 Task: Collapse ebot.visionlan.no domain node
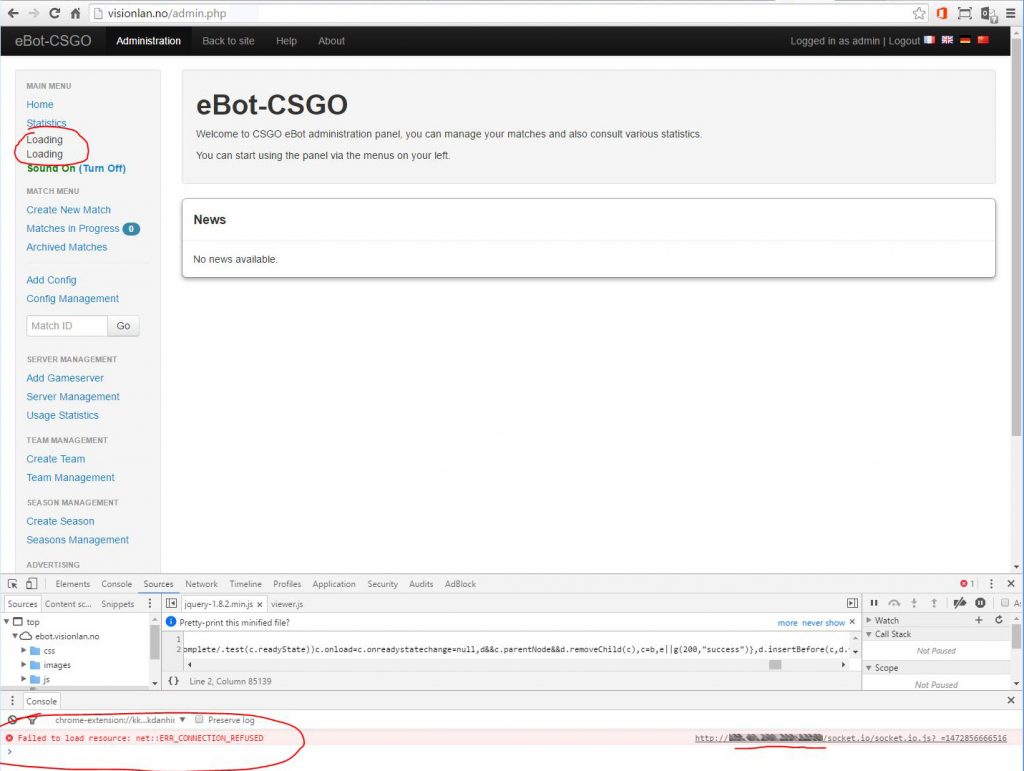point(14,636)
